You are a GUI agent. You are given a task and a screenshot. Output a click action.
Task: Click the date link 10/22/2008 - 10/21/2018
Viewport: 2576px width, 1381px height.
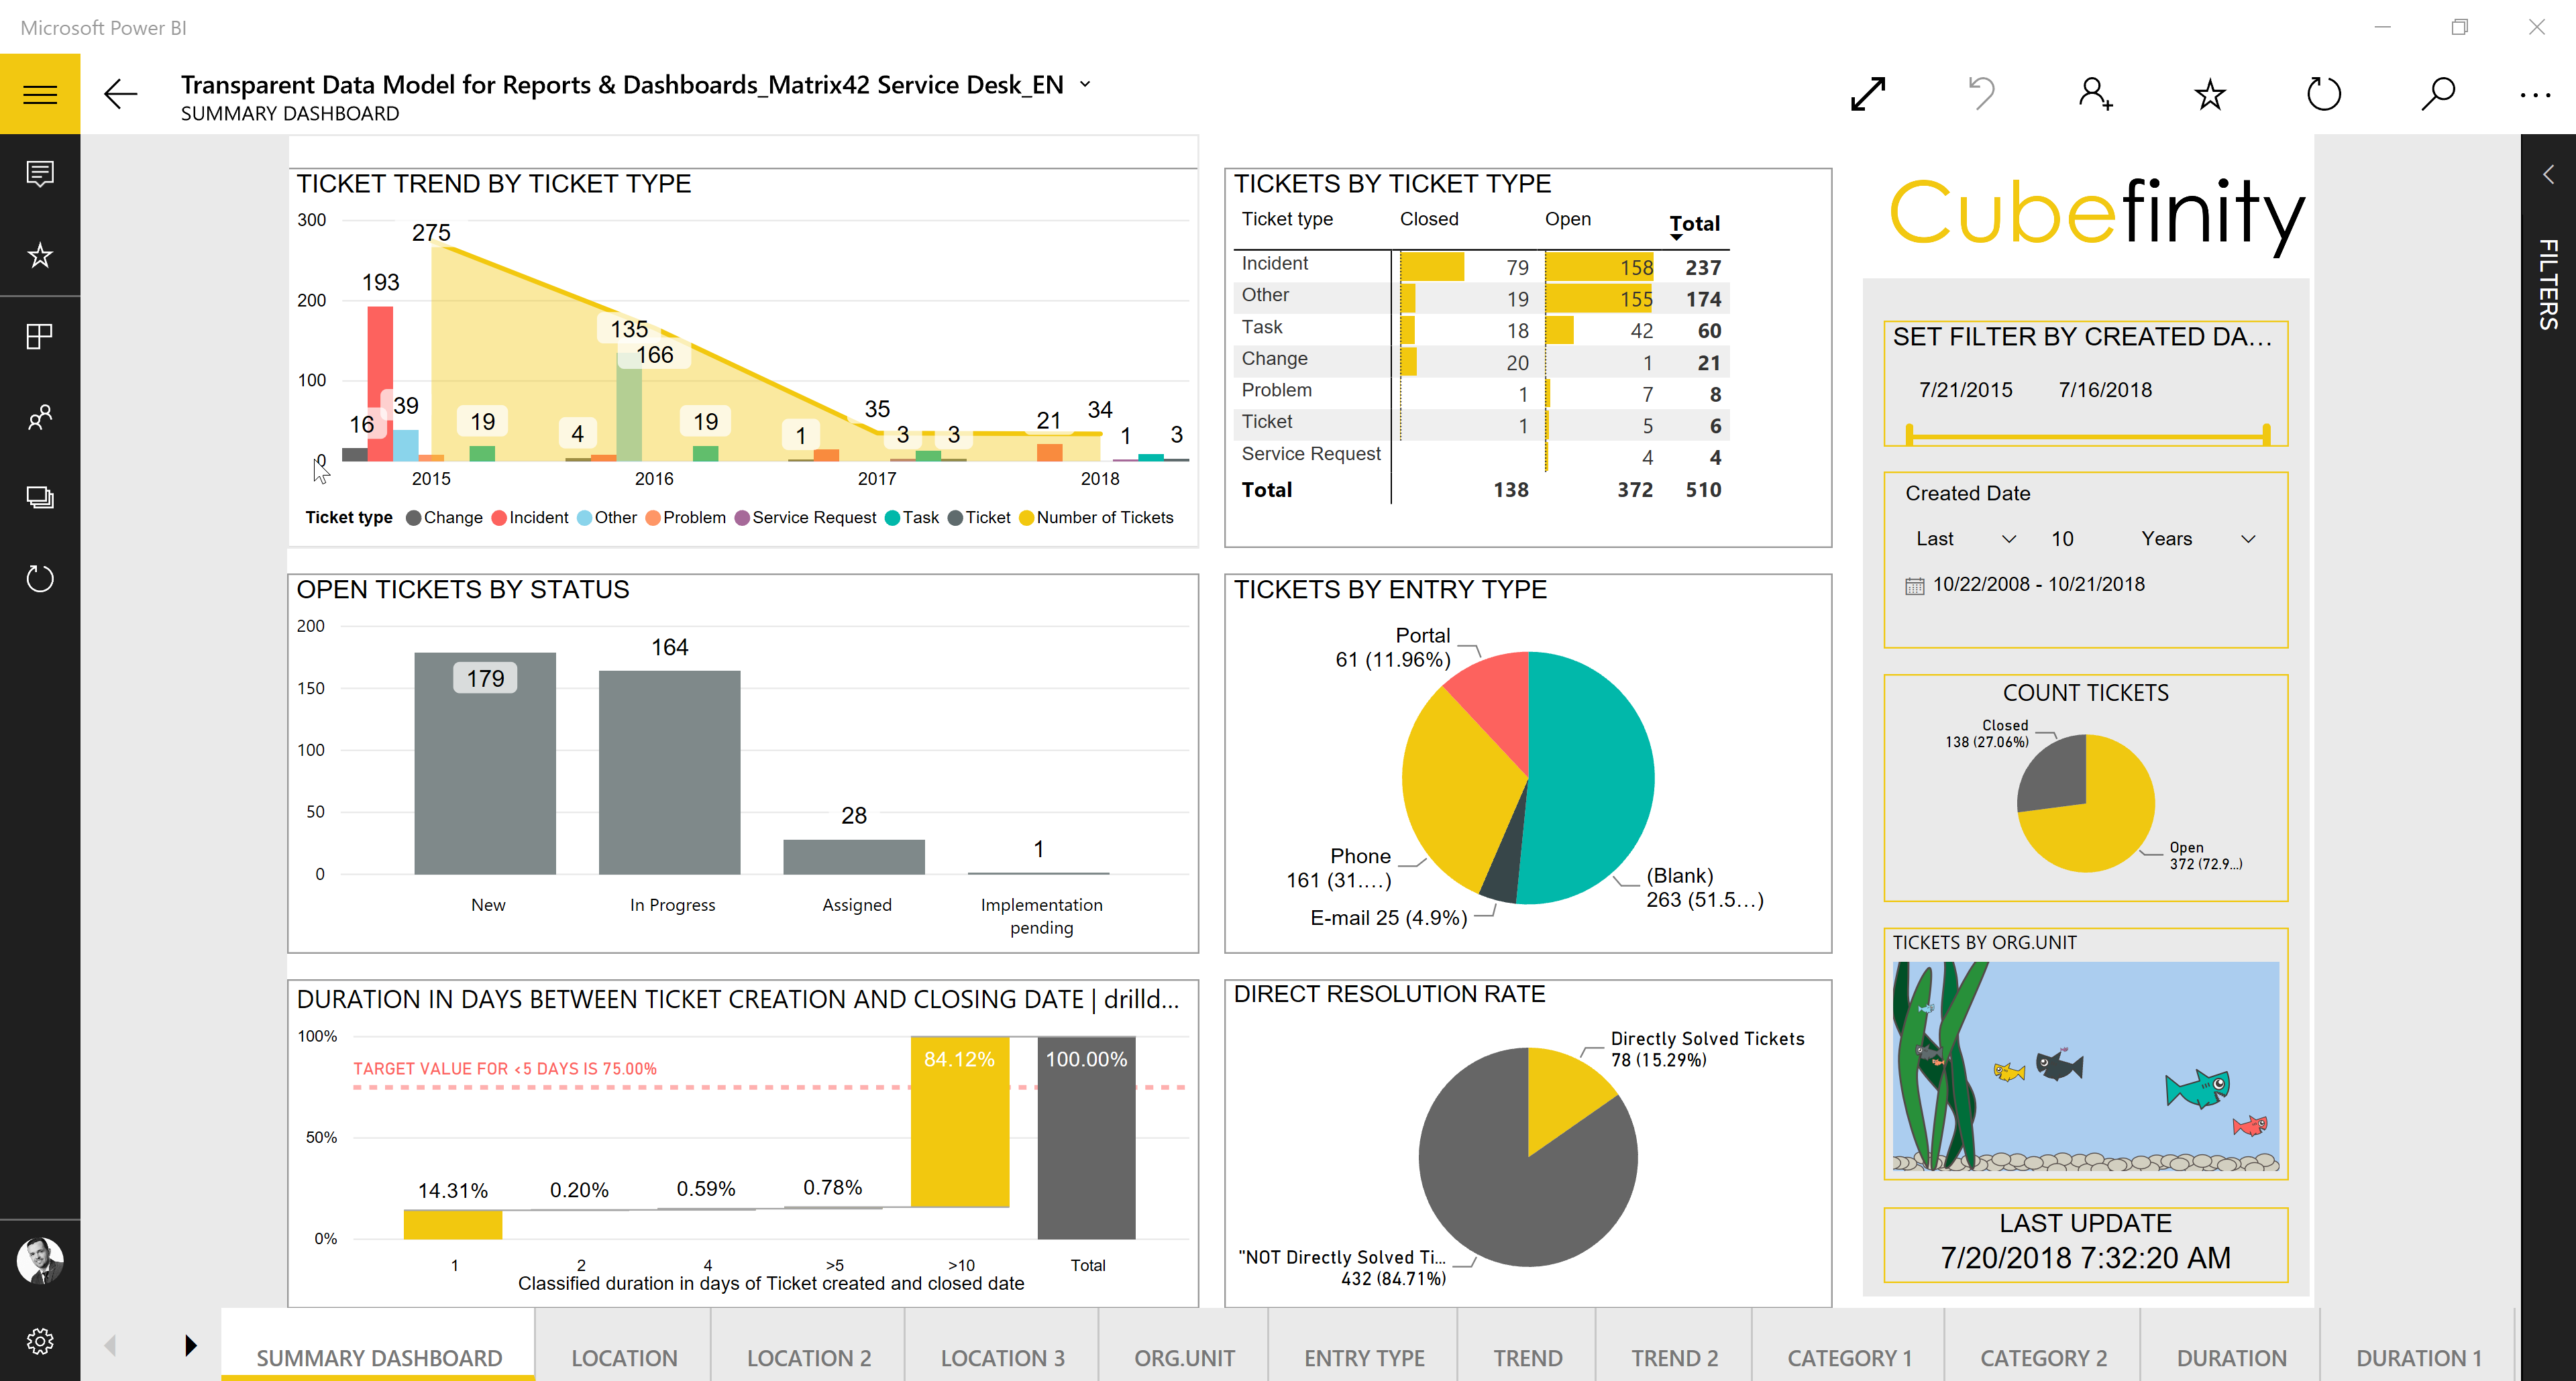point(2040,584)
